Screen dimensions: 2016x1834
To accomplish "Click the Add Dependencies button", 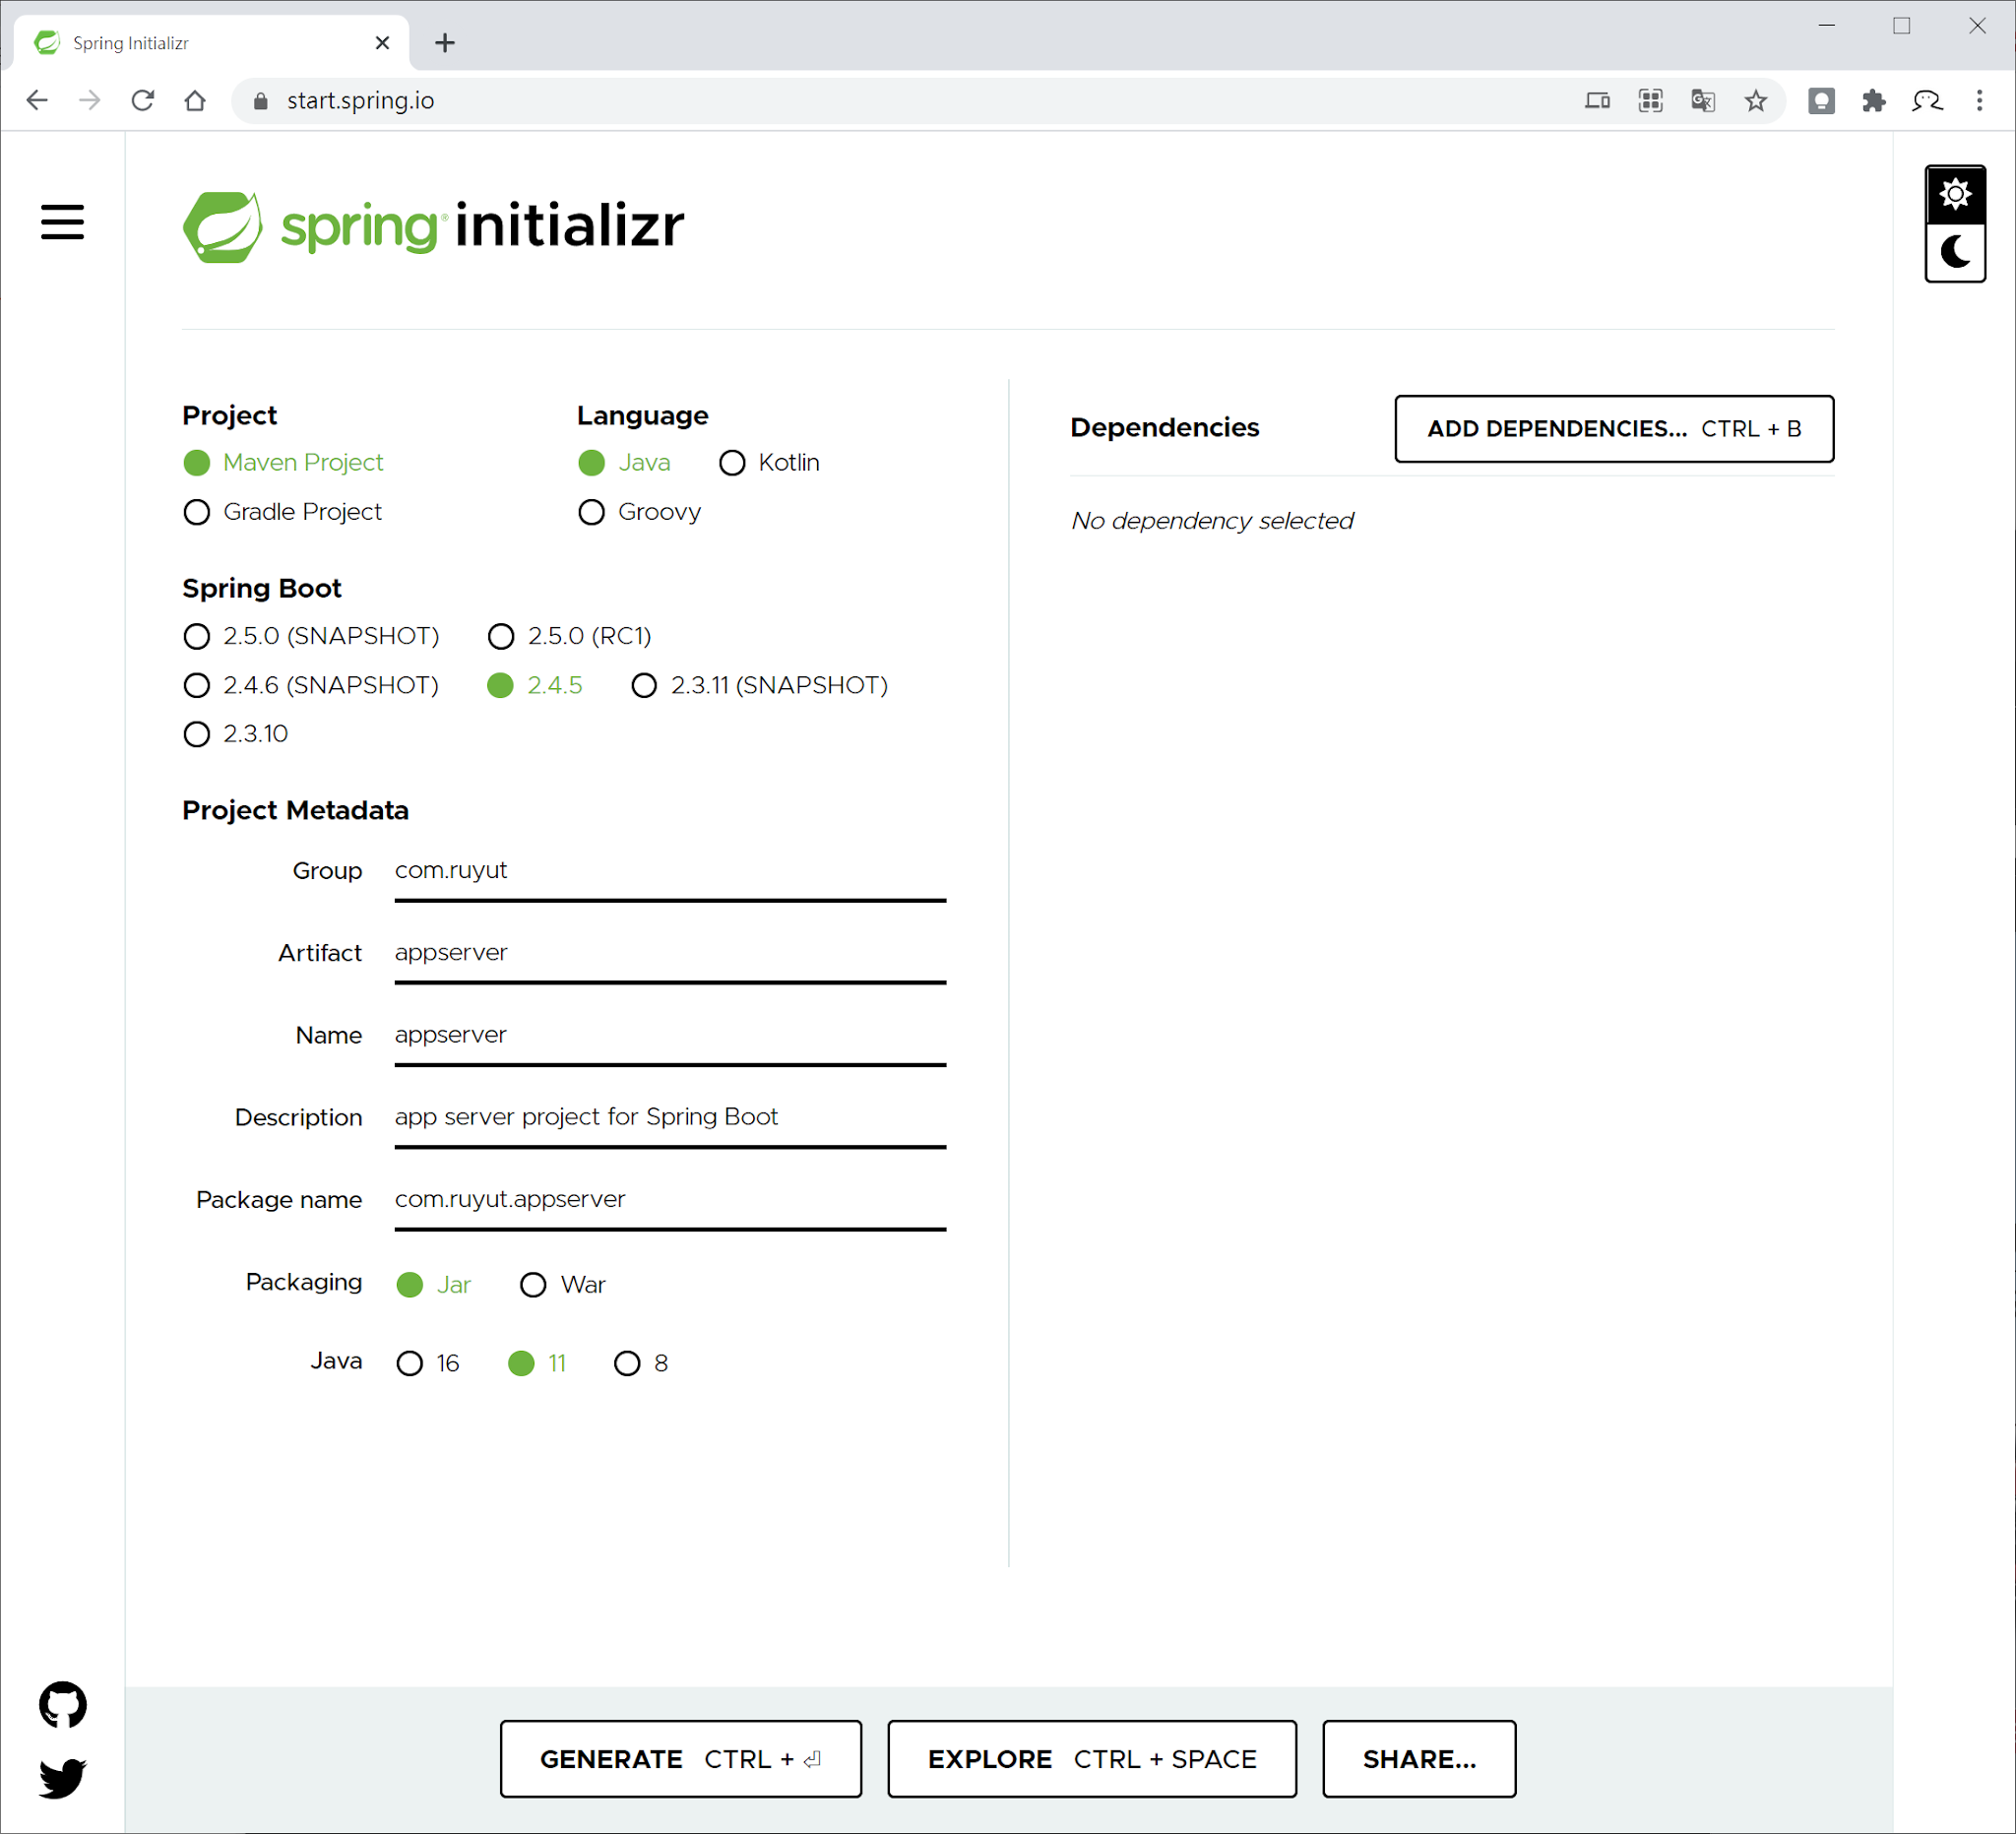I will (1613, 429).
